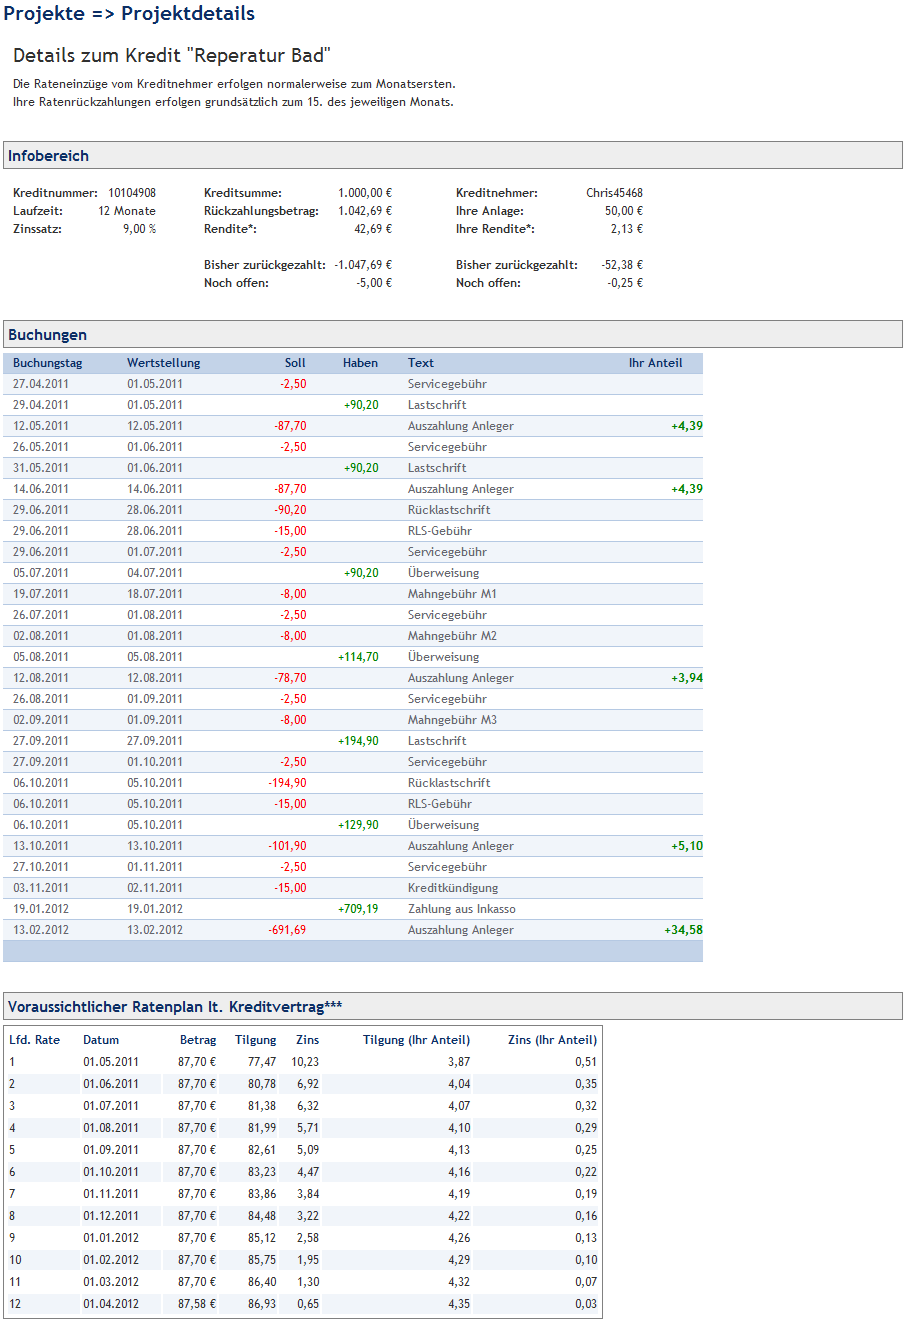This screenshot has height=1327, width=912.
Task: Click the Wertstellung column header
Action: point(164,363)
